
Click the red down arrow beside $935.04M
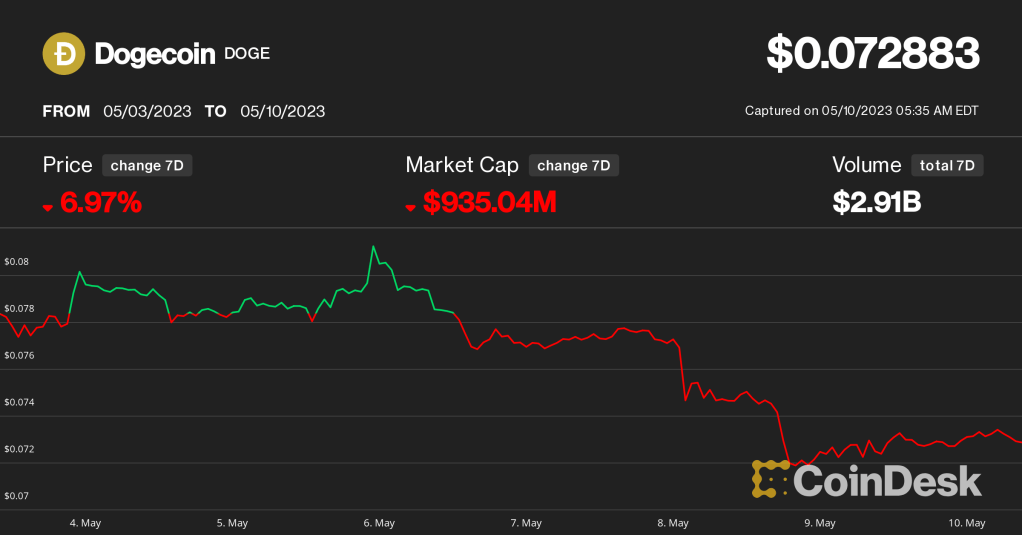pos(410,207)
